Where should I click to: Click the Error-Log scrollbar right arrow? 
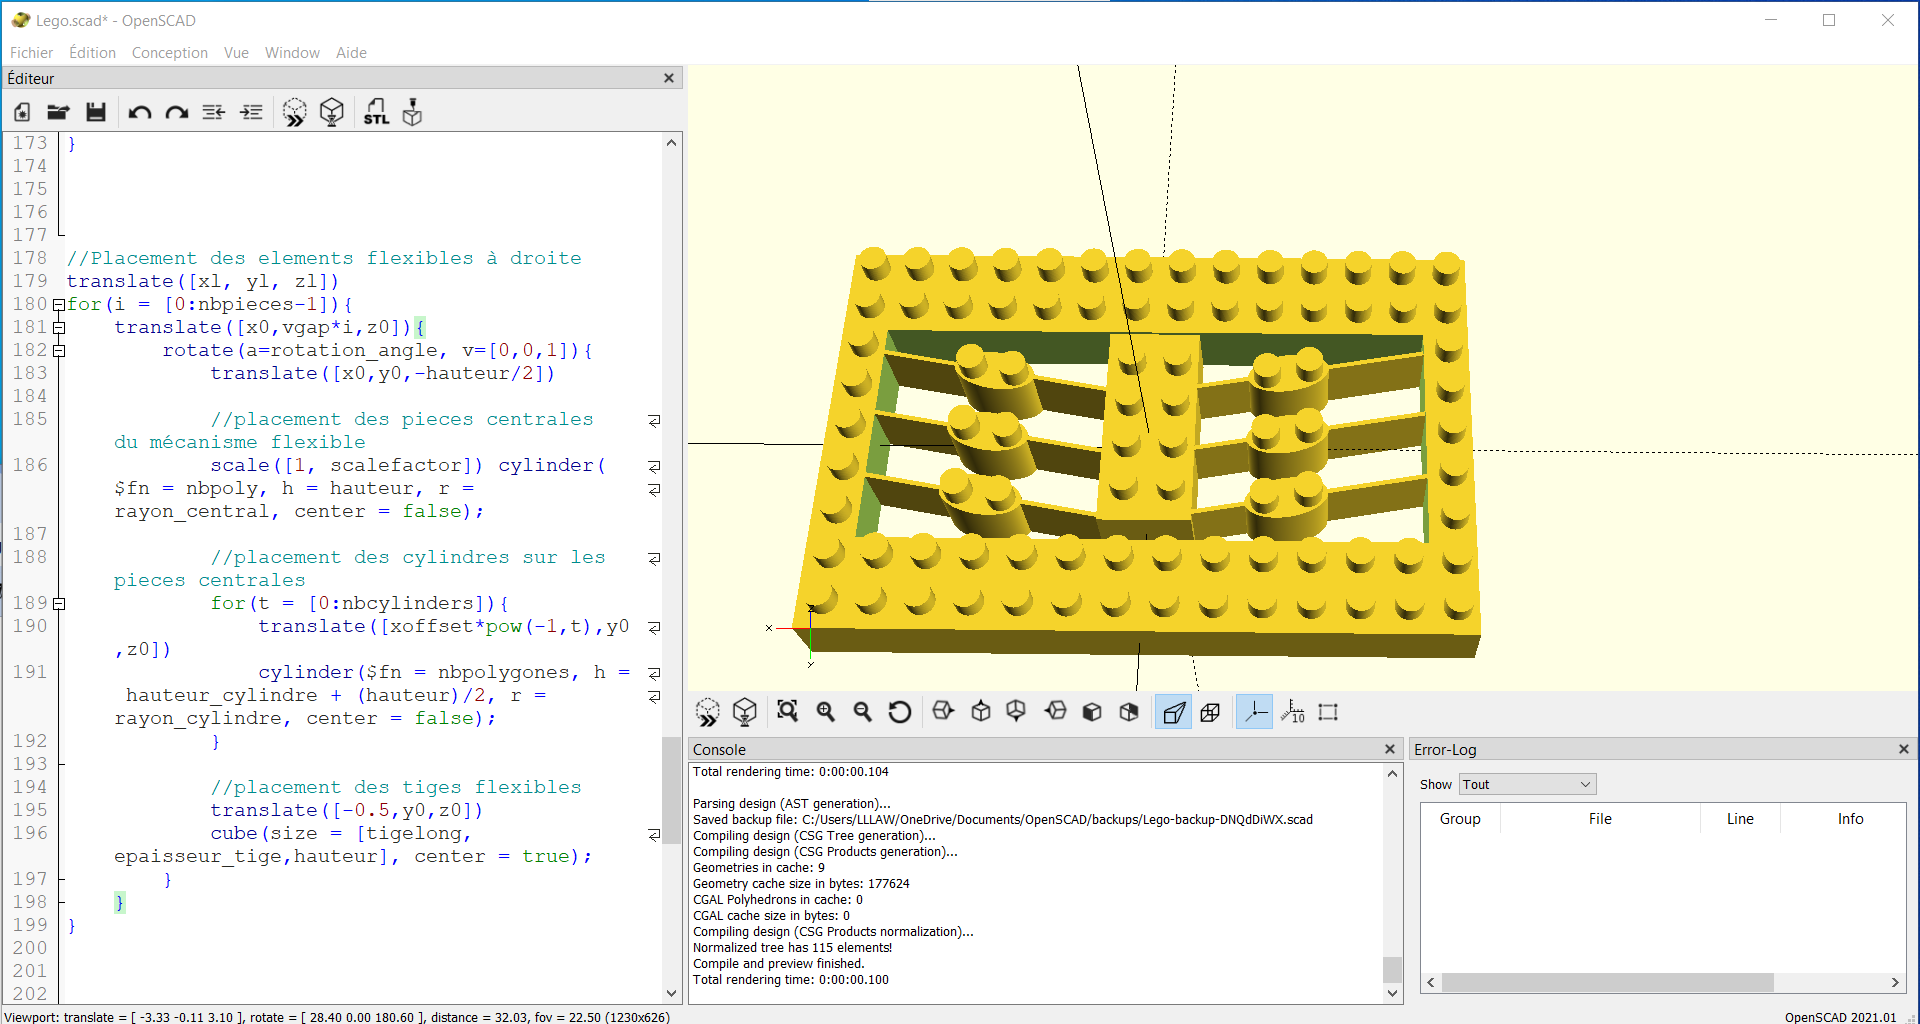point(1895,983)
